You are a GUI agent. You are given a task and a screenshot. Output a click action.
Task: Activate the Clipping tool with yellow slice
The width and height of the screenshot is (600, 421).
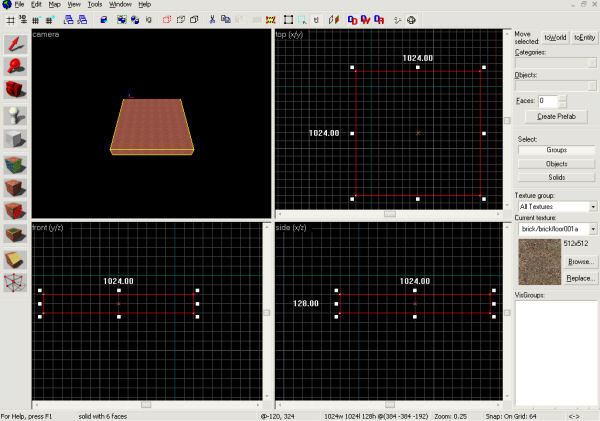tap(15, 260)
